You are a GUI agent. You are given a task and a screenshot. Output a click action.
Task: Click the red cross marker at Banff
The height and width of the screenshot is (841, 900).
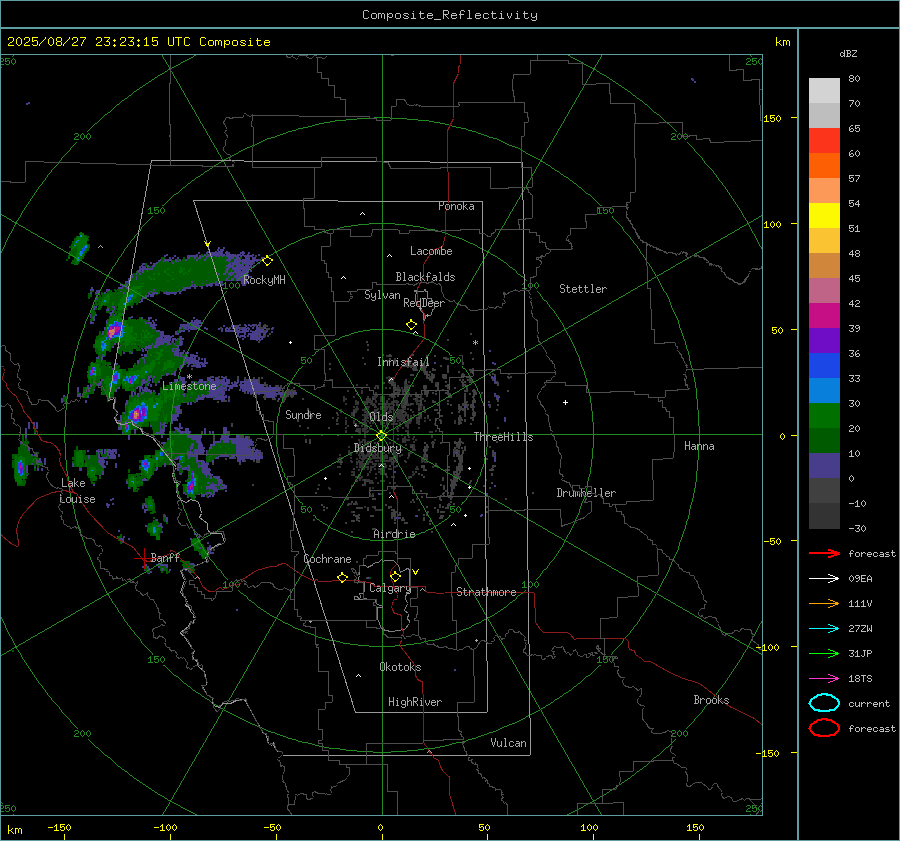click(x=143, y=557)
